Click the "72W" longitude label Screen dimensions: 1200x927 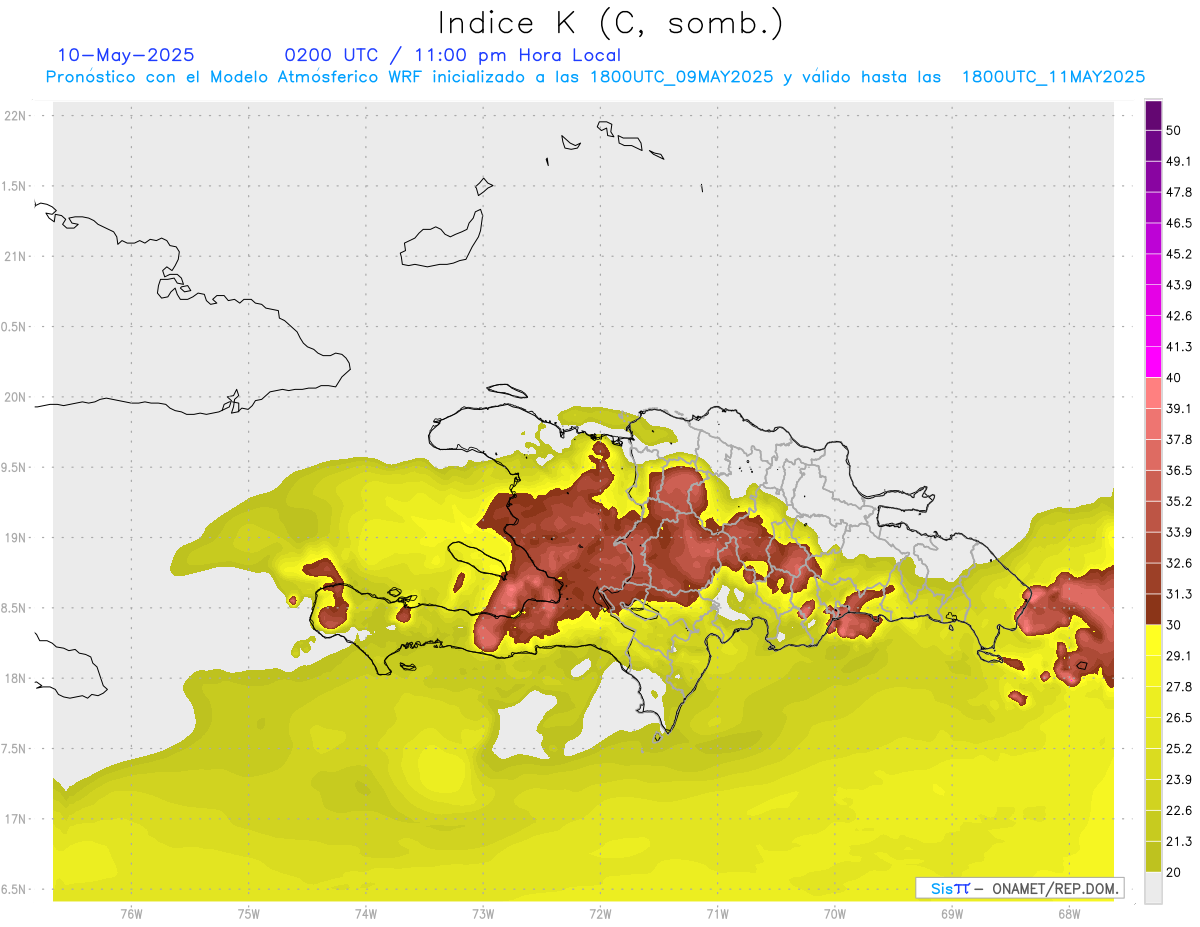(x=600, y=913)
